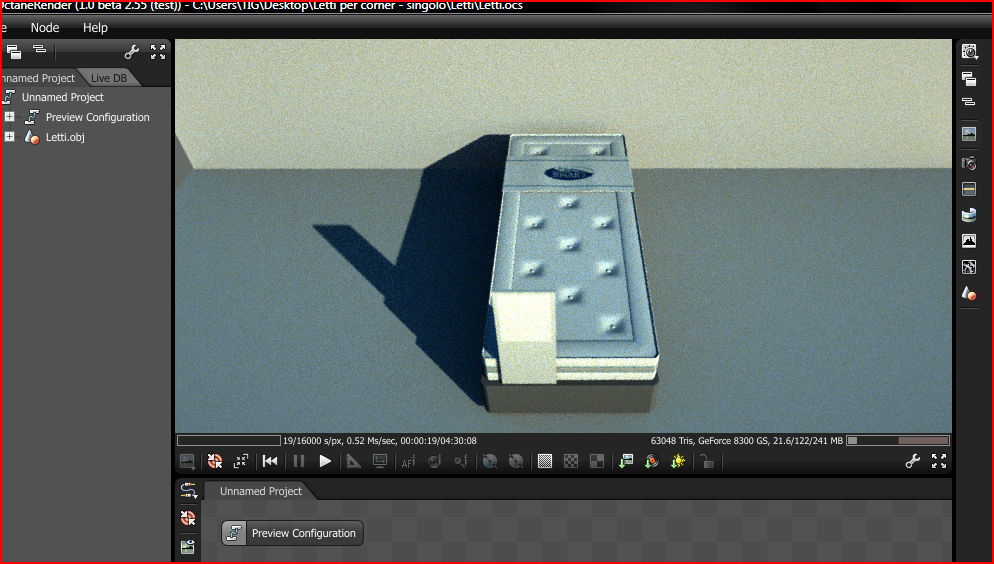The width and height of the screenshot is (994, 564).
Task: Maximize the render viewport with the expand arrows
Action: [939, 461]
